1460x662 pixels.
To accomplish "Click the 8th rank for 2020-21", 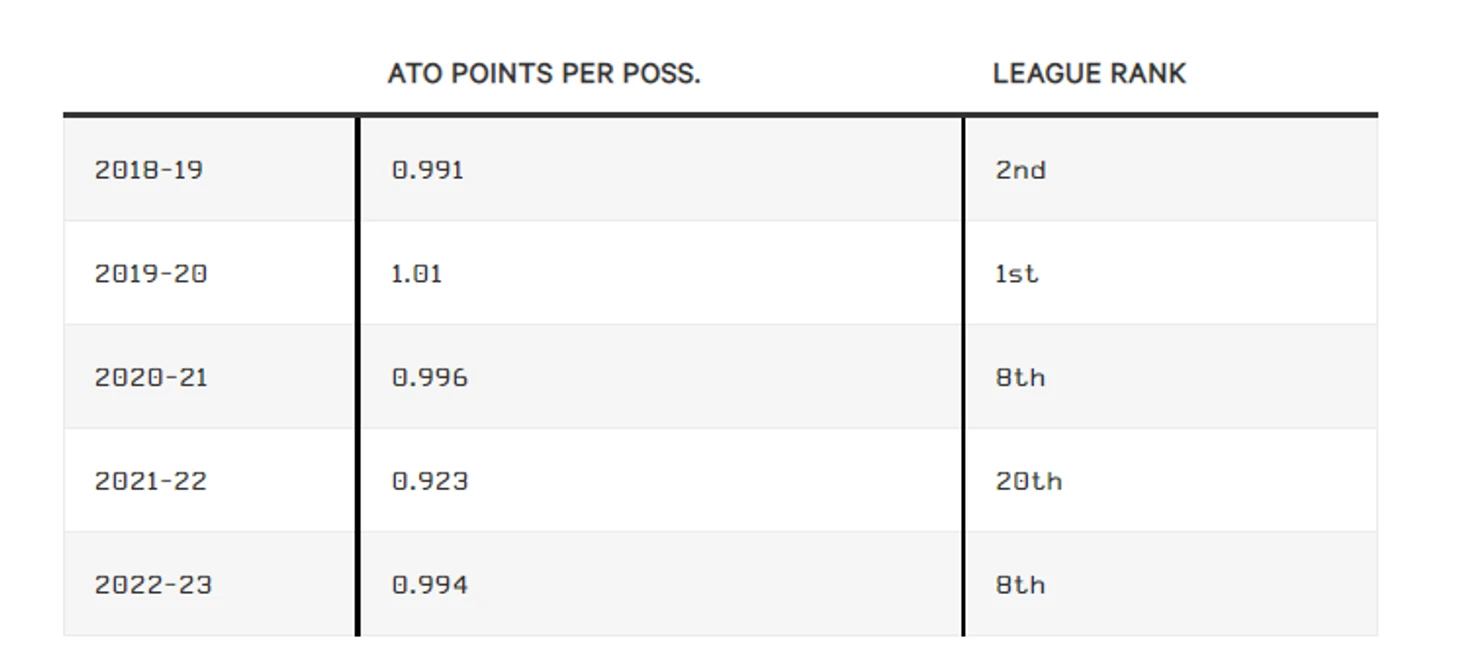I will coord(1020,377).
